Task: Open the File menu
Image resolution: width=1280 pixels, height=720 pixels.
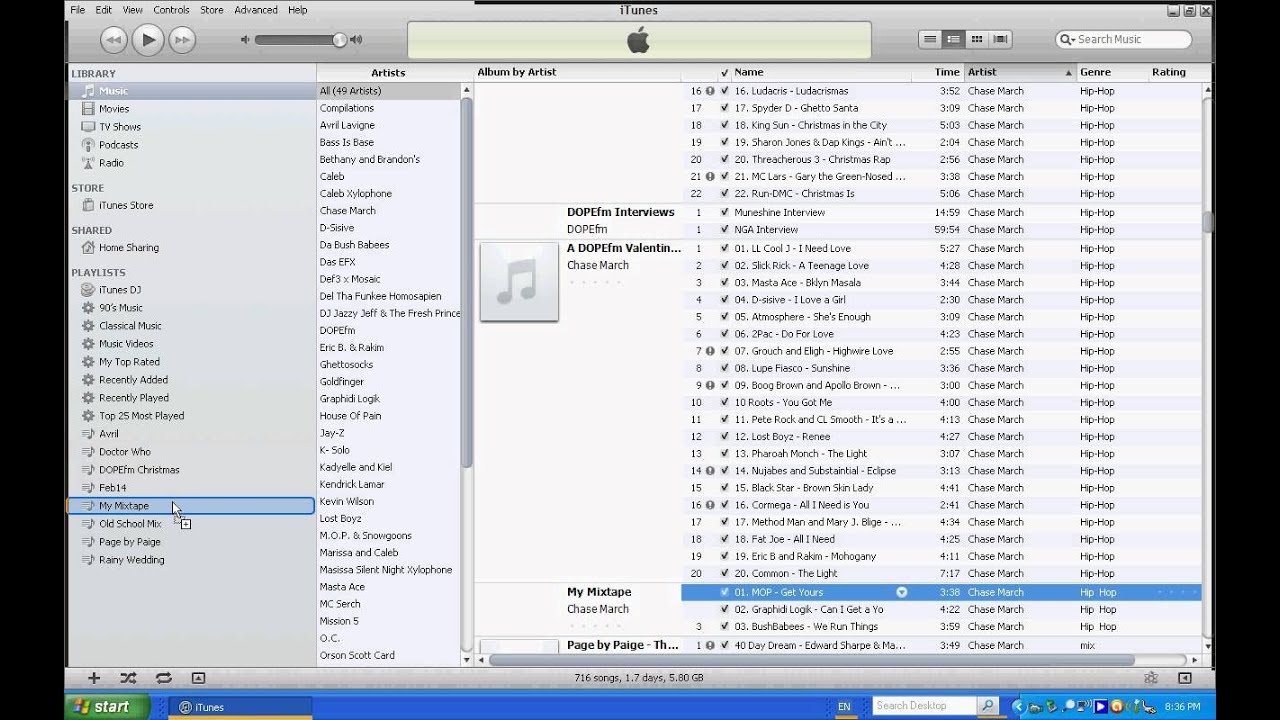Action: pos(76,10)
